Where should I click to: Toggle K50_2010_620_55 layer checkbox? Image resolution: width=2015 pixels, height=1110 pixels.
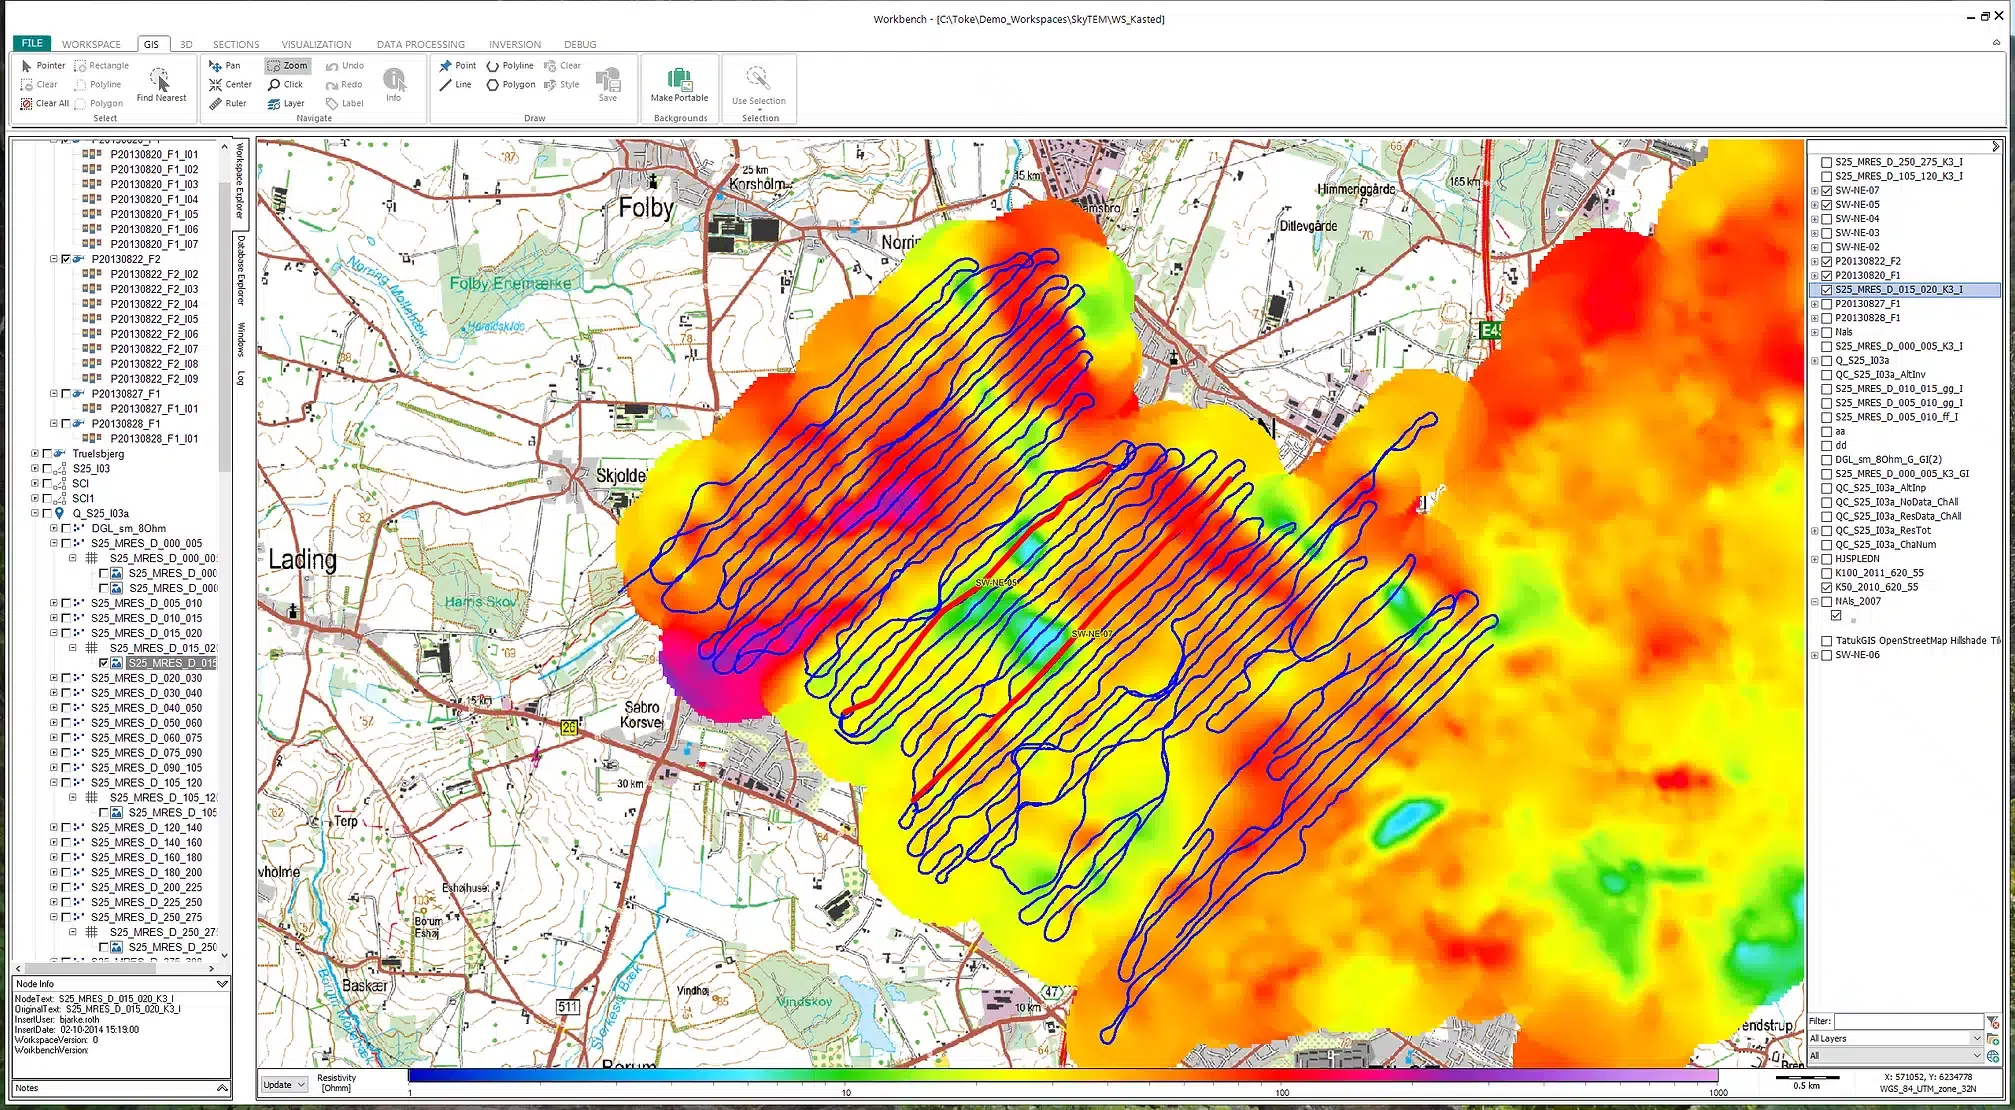pos(1827,588)
